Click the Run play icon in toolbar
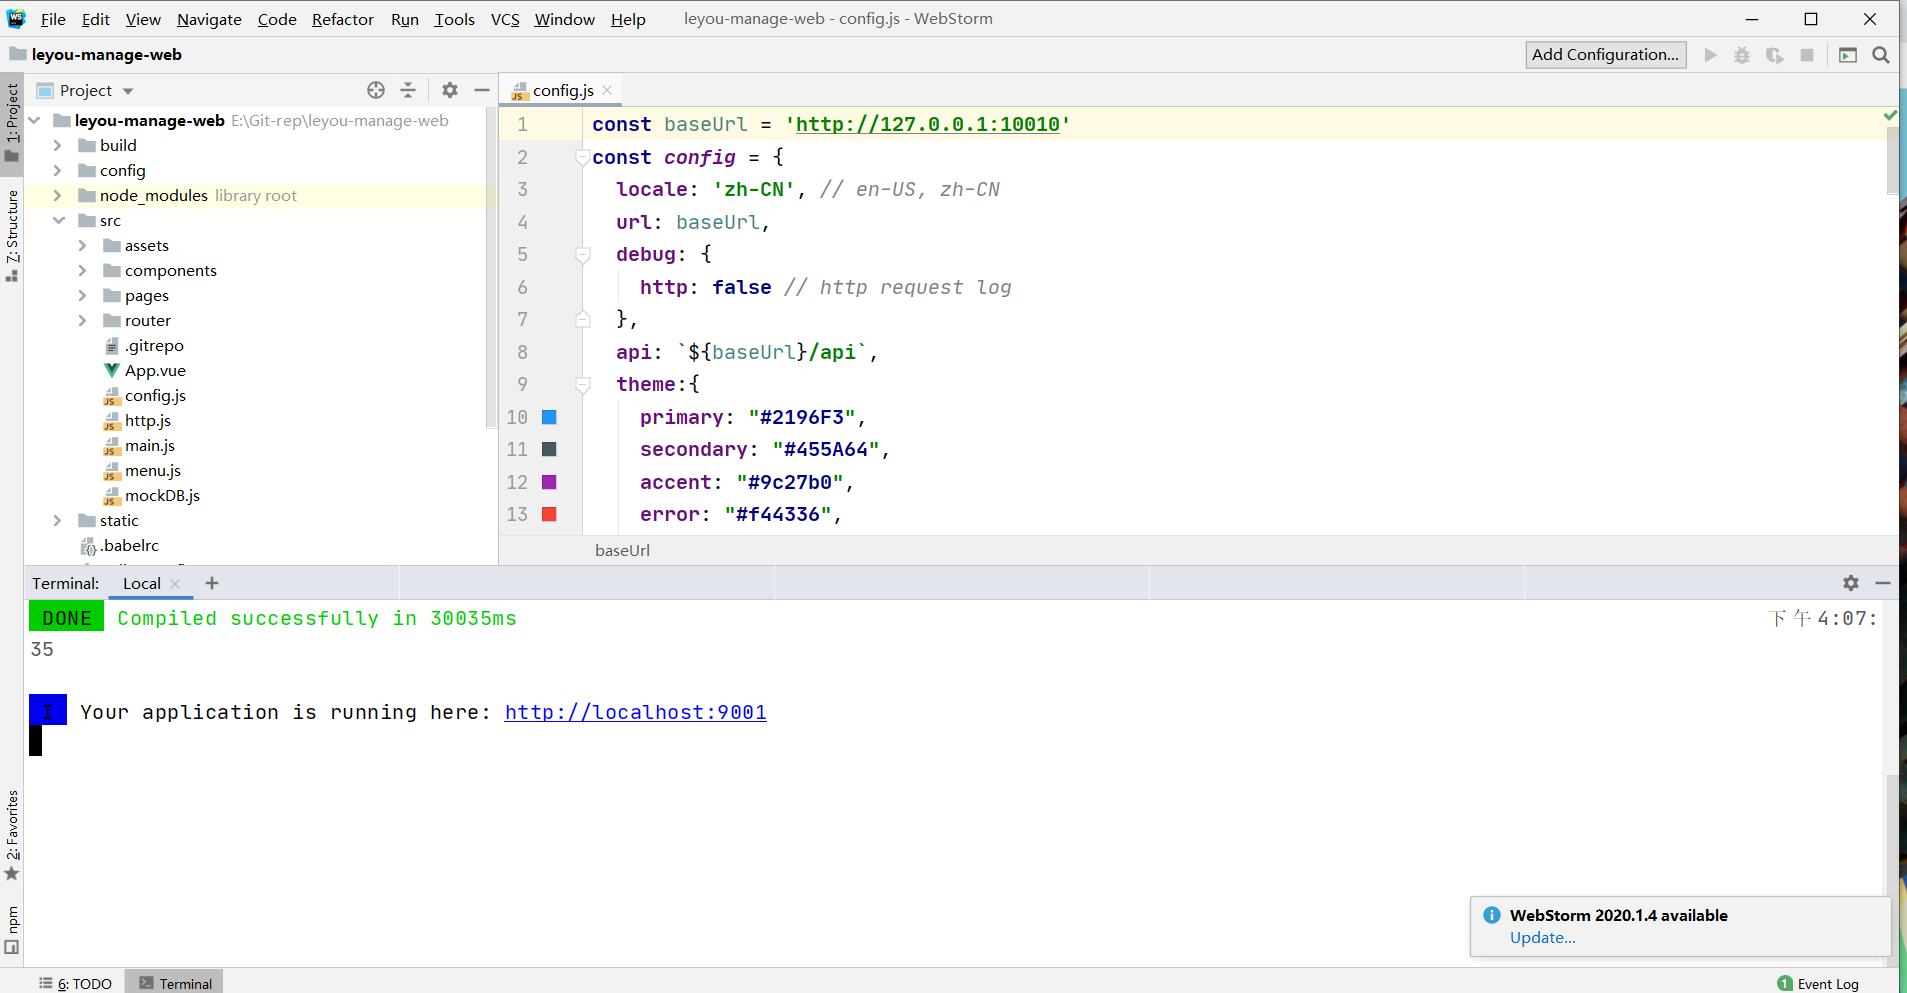 point(1711,55)
